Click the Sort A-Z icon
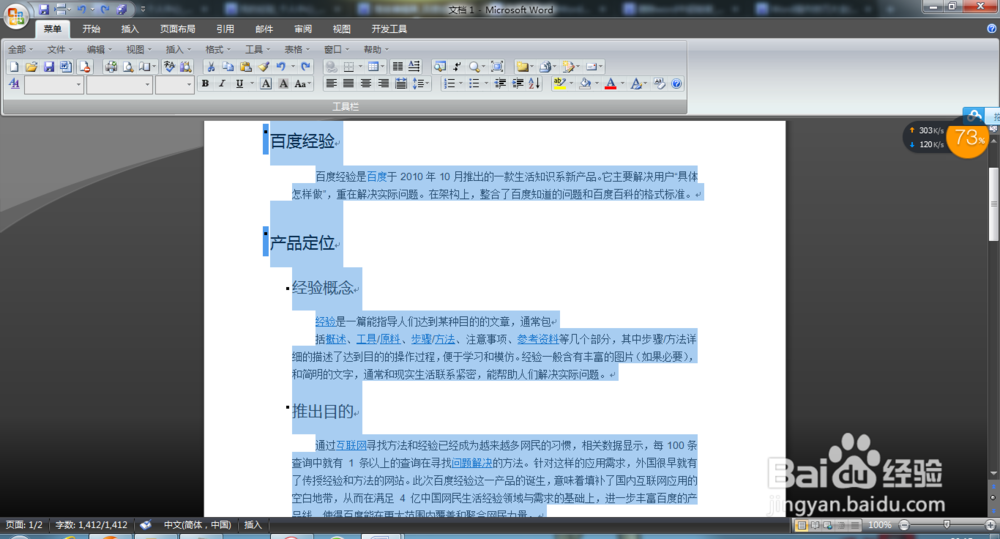This screenshot has width=1000, height=539. 534,84
